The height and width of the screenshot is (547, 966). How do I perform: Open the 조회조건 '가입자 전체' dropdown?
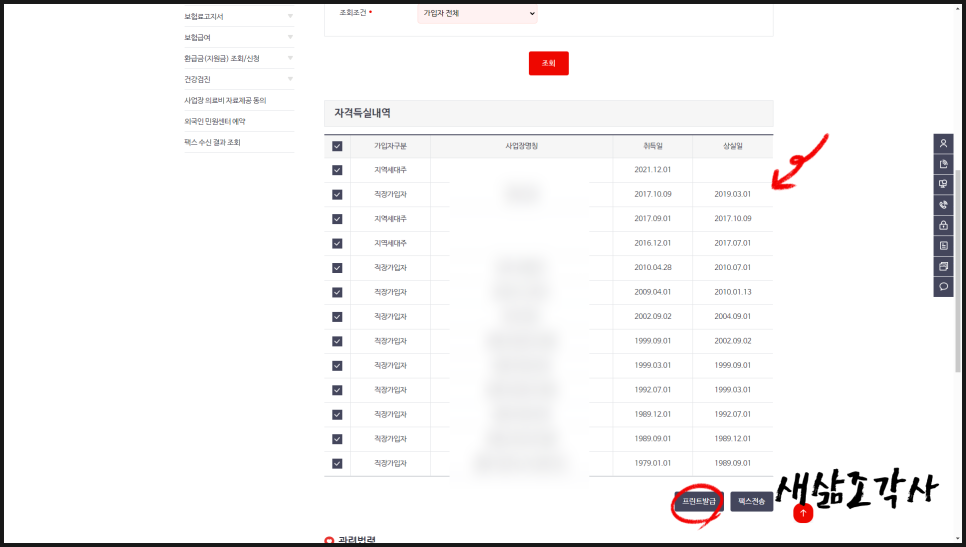pos(477,14)
